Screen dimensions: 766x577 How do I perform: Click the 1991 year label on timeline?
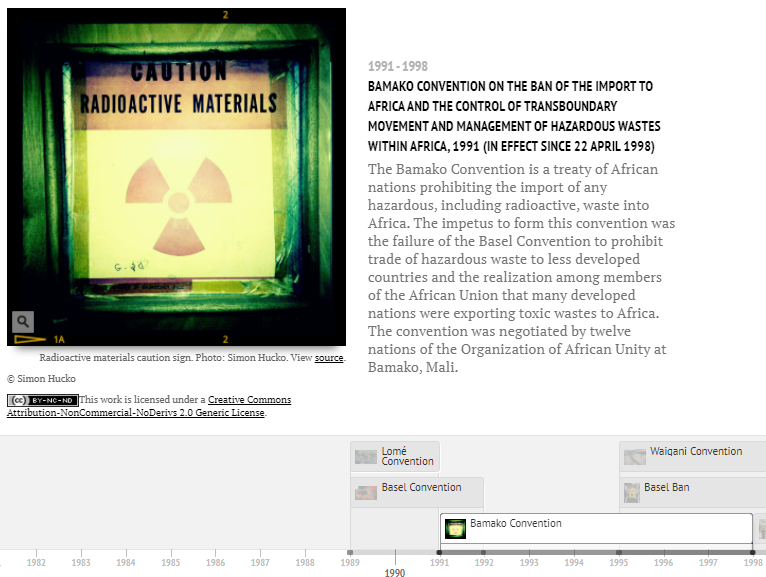(x=439, y=562)
